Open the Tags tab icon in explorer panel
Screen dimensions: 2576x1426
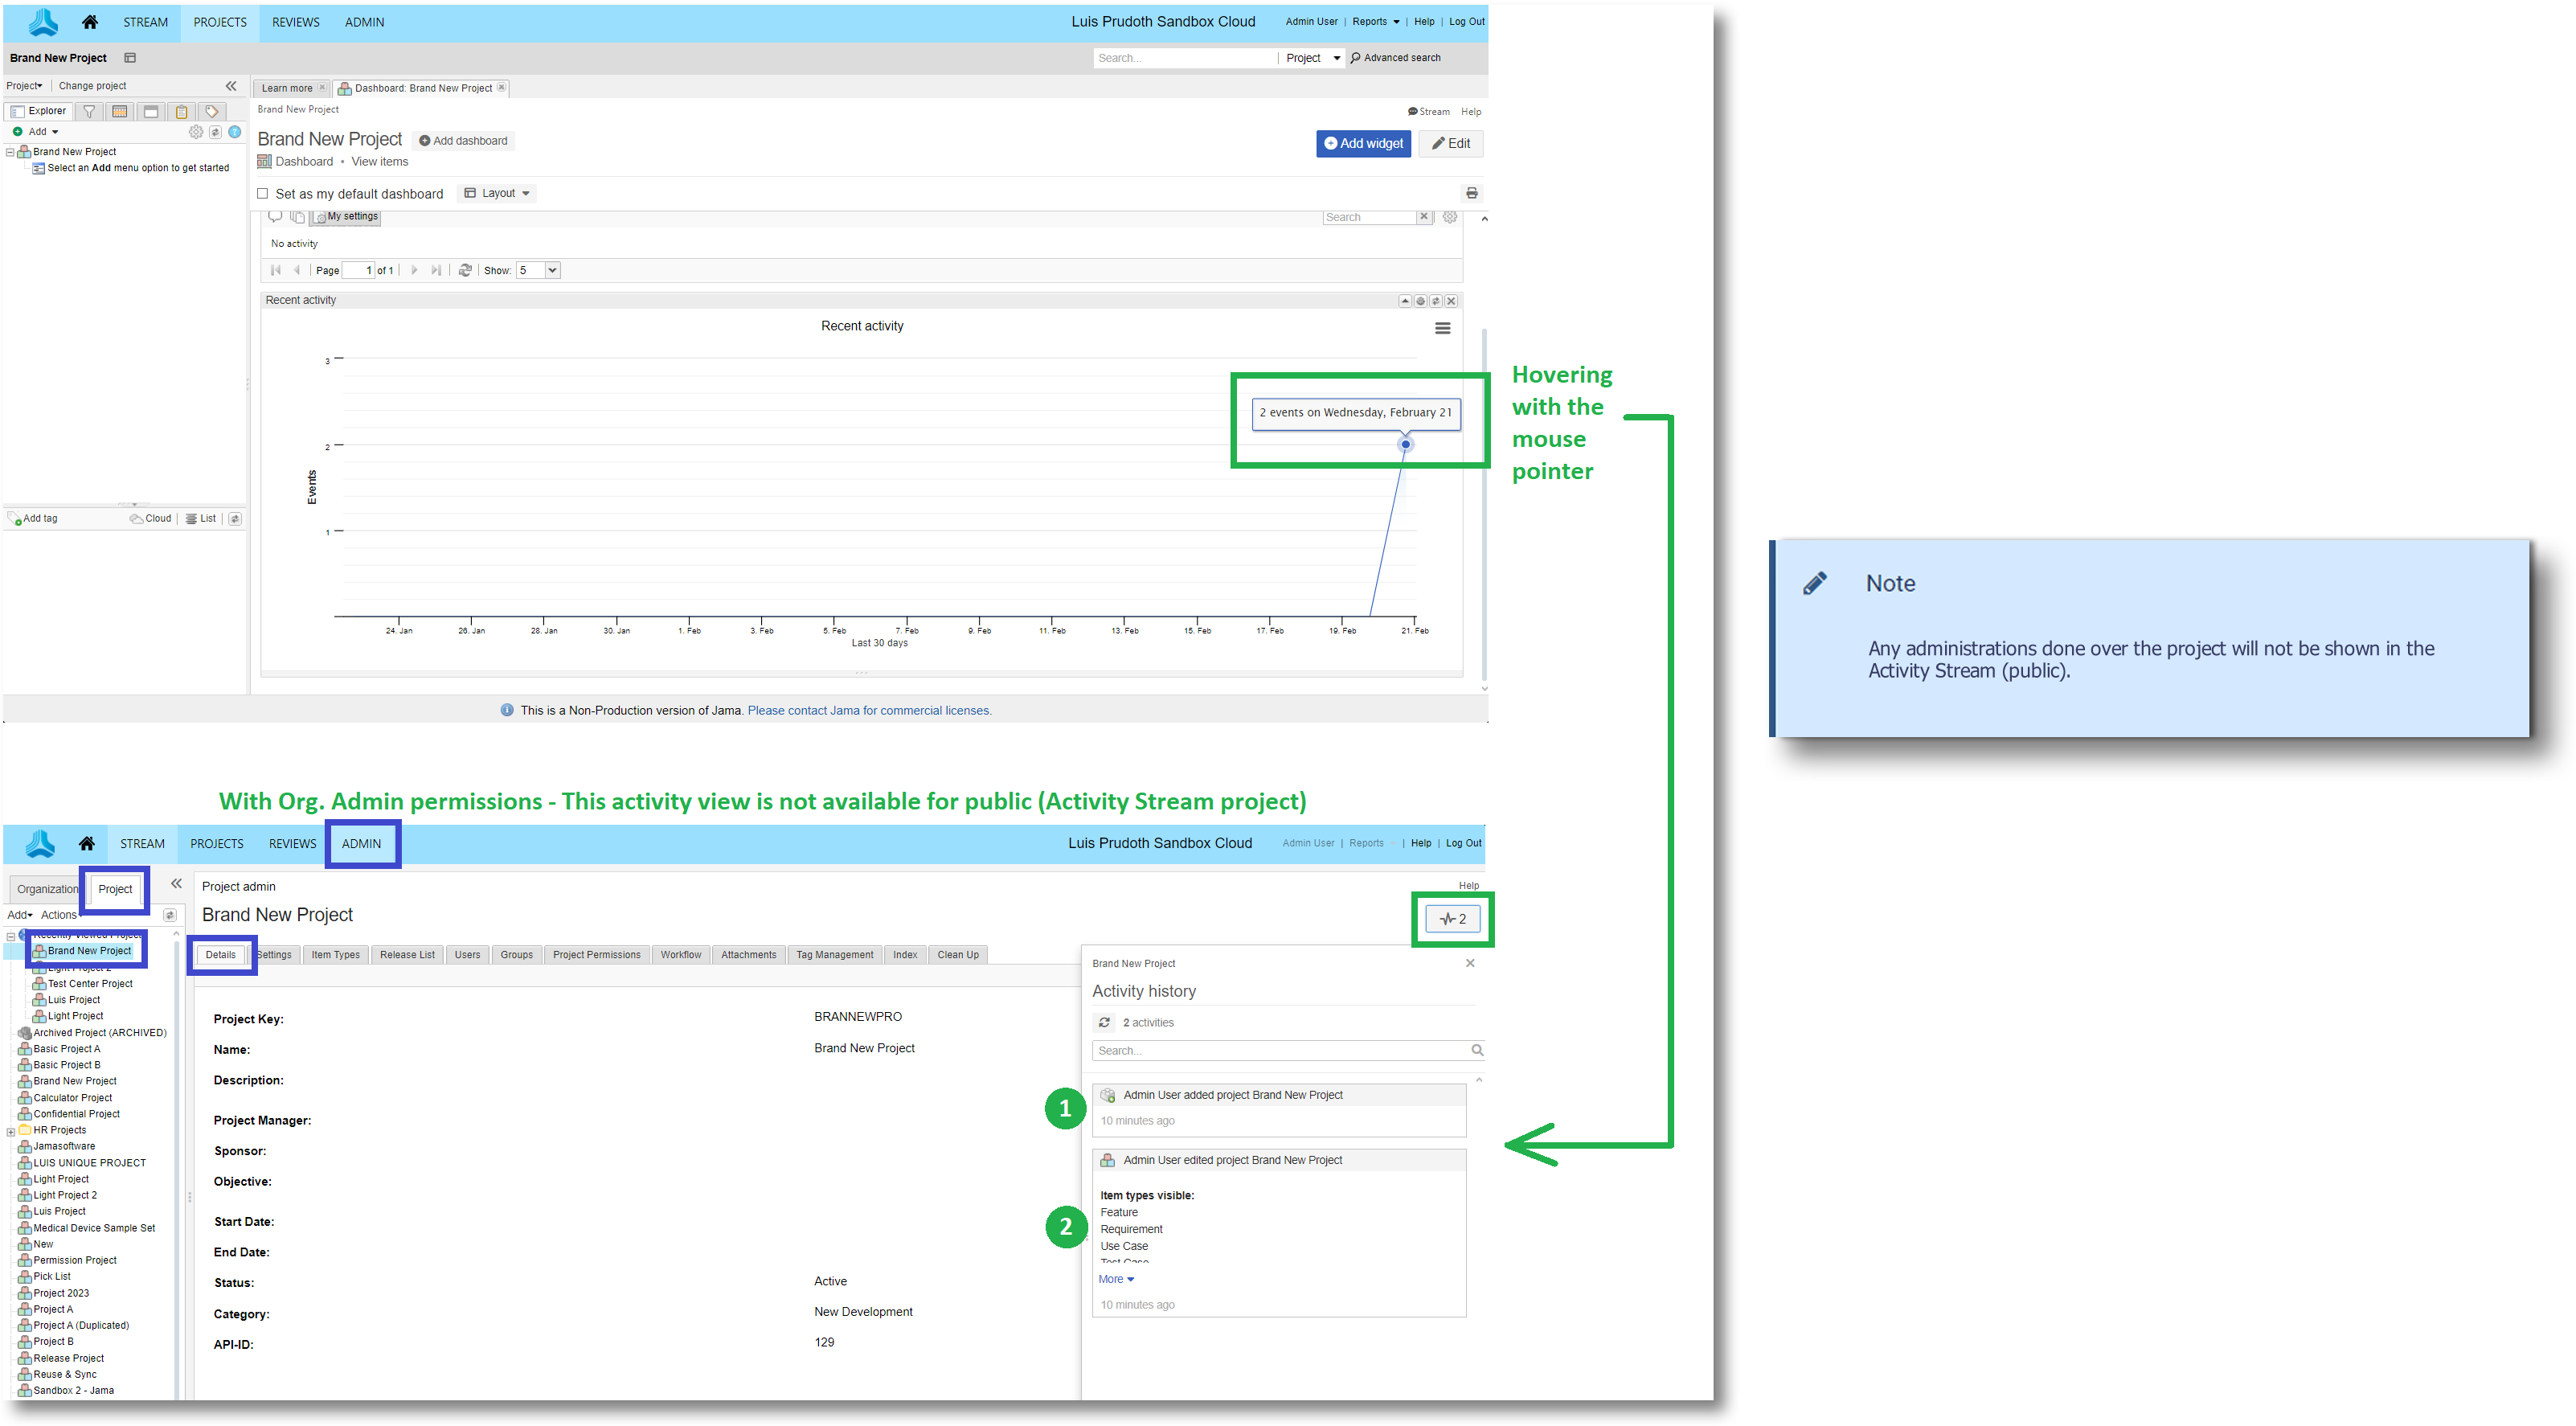tap(212, 111)
